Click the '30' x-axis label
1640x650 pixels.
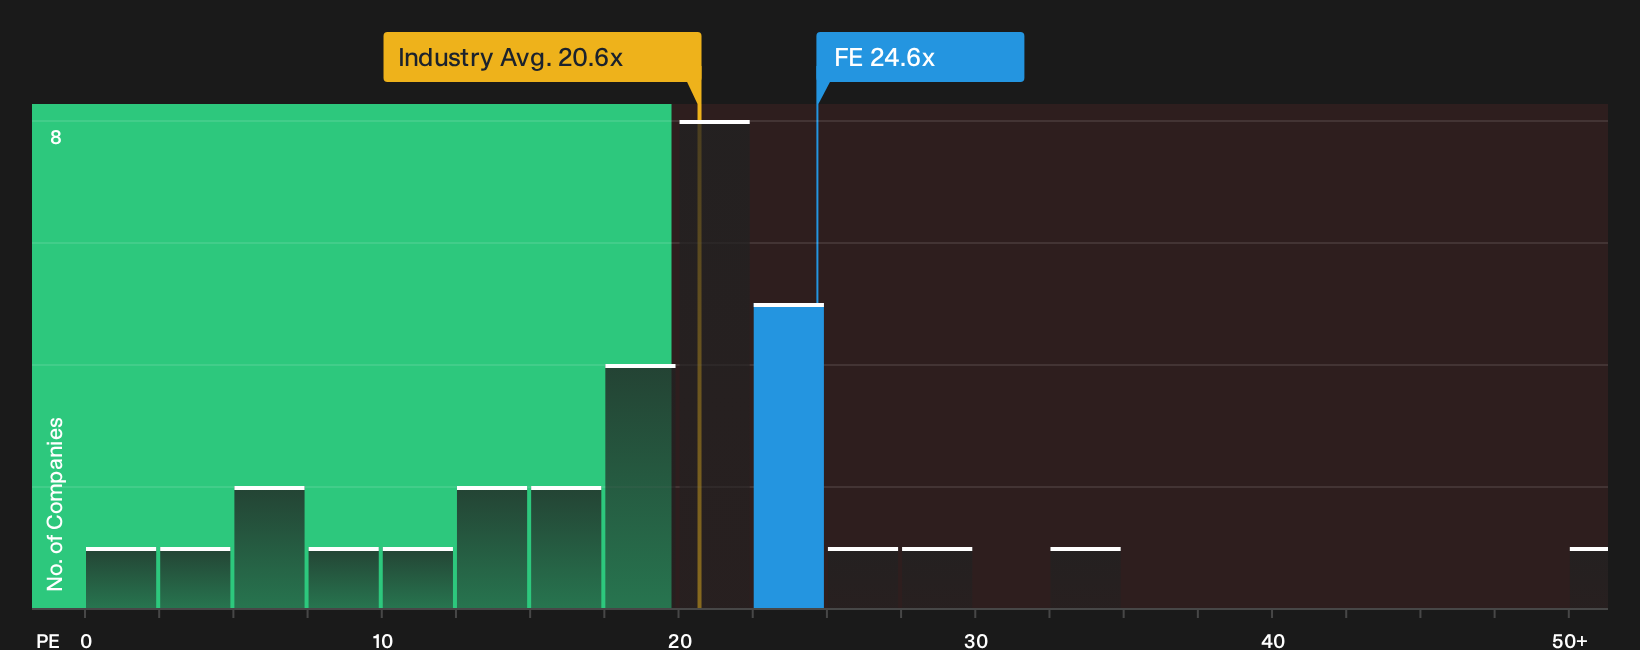[976, 640]
